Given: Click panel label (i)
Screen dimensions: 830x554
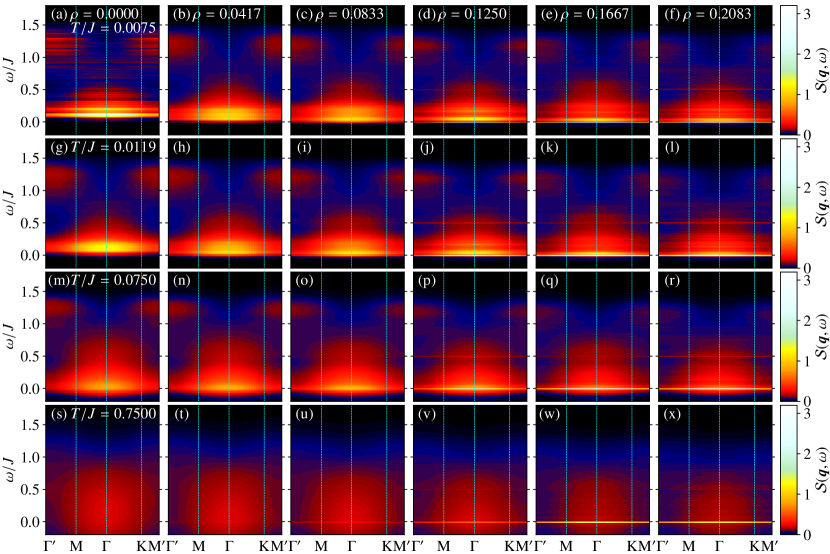Looking at the screenshot, I should point(304,147).
